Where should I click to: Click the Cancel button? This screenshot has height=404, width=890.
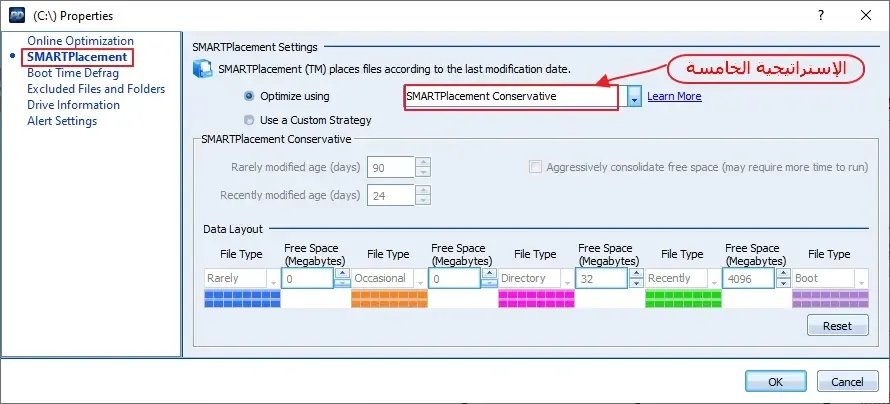847,382
